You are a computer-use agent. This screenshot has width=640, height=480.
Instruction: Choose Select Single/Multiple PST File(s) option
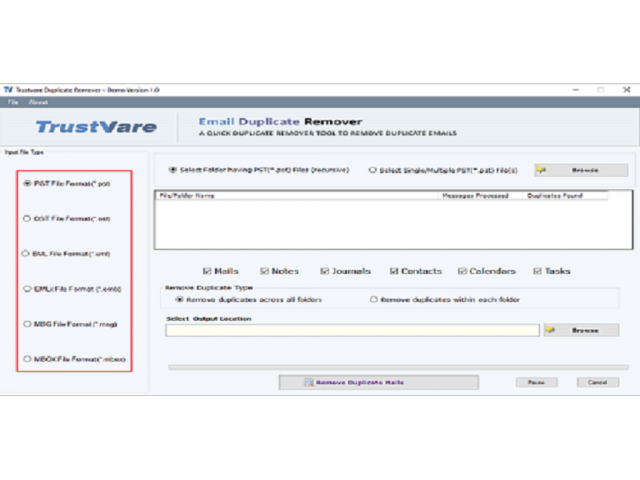tap(372, 170)
